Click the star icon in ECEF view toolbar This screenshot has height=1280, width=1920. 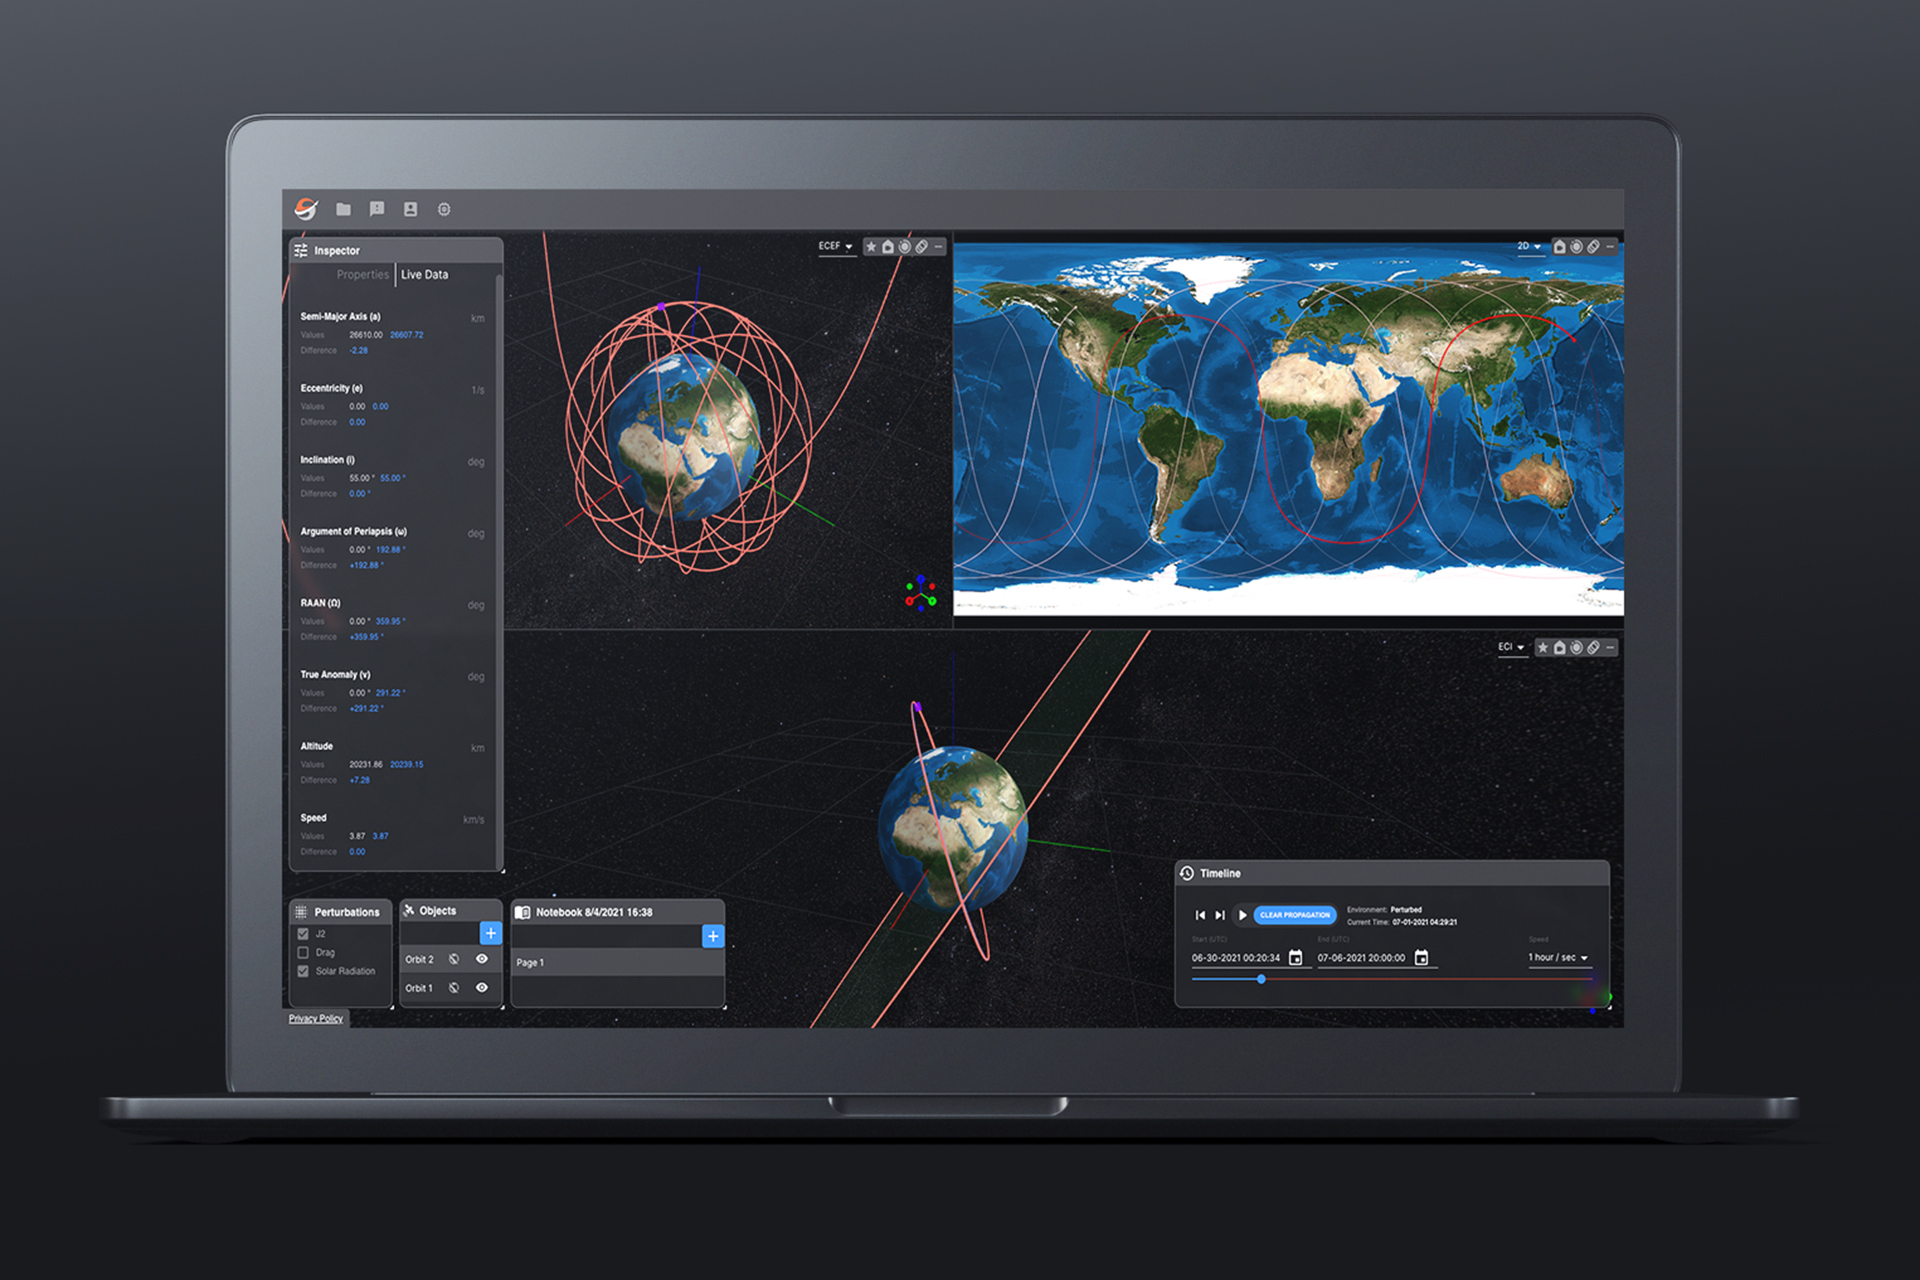[871, 246]
